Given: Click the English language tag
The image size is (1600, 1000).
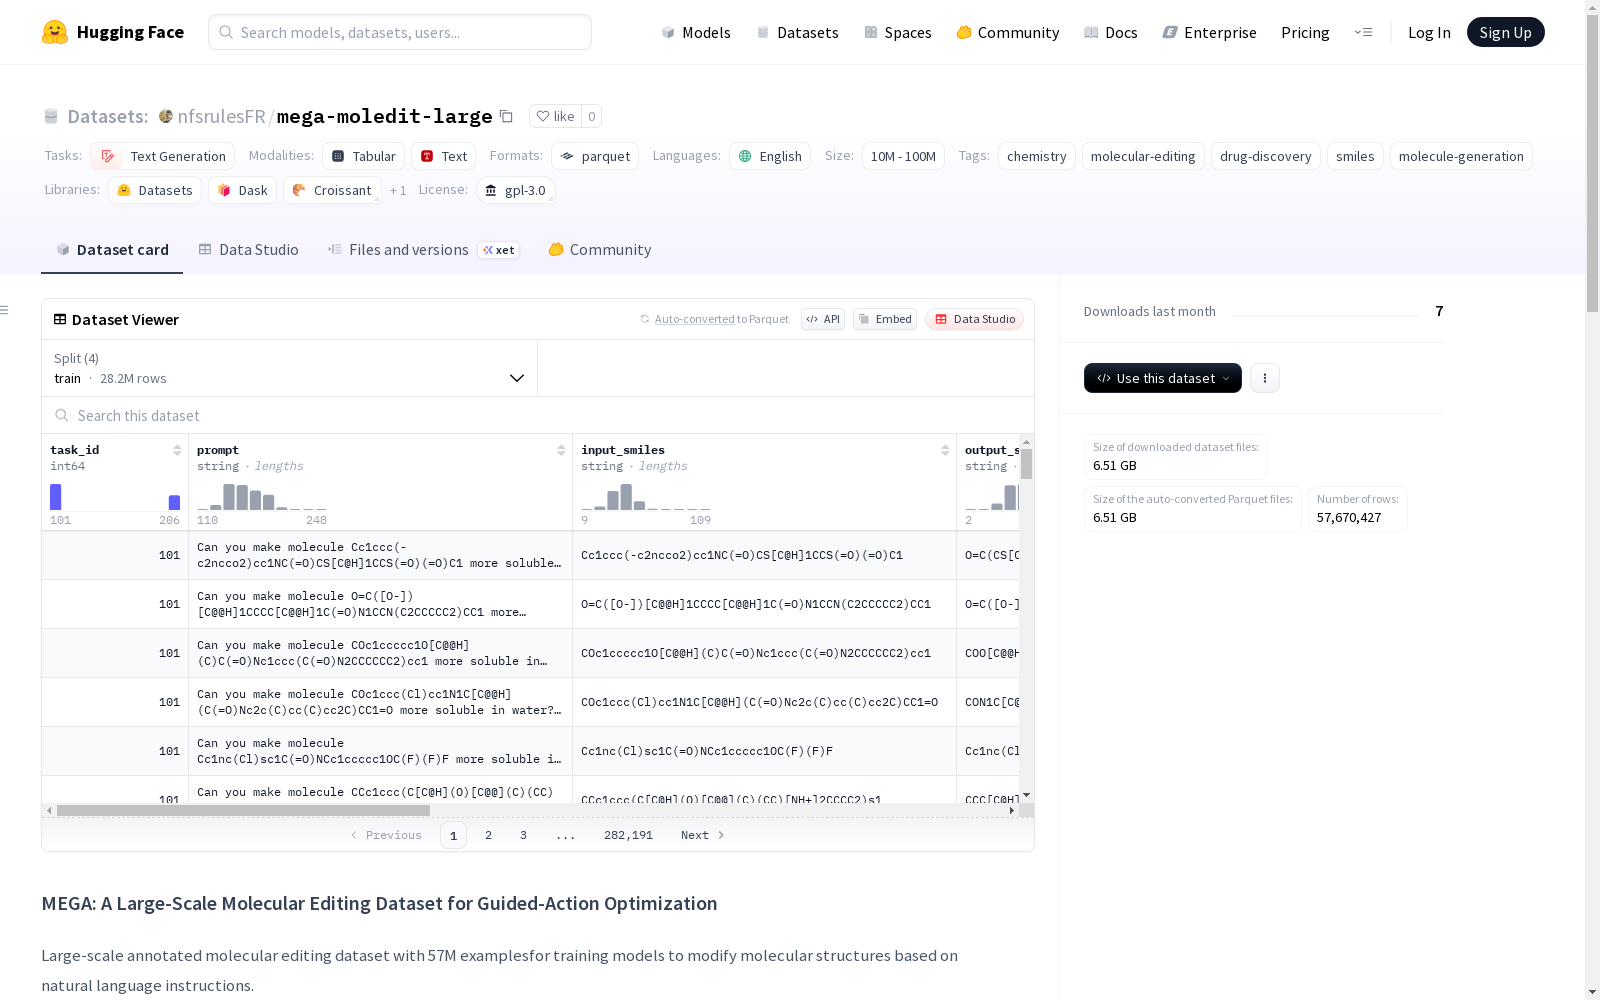Looking at the screenshot, I should tap(770, 156).
